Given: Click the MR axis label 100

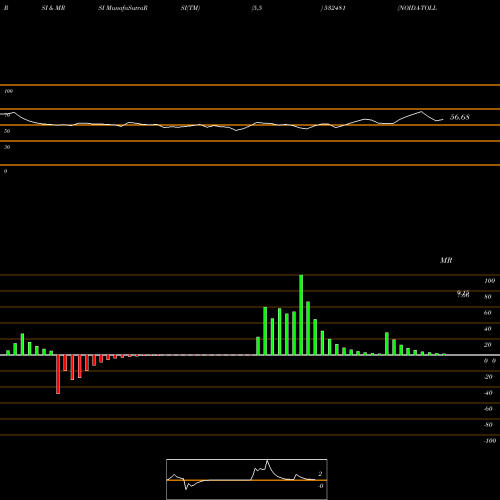Looking at the screenshot, I should coord(489,281).
